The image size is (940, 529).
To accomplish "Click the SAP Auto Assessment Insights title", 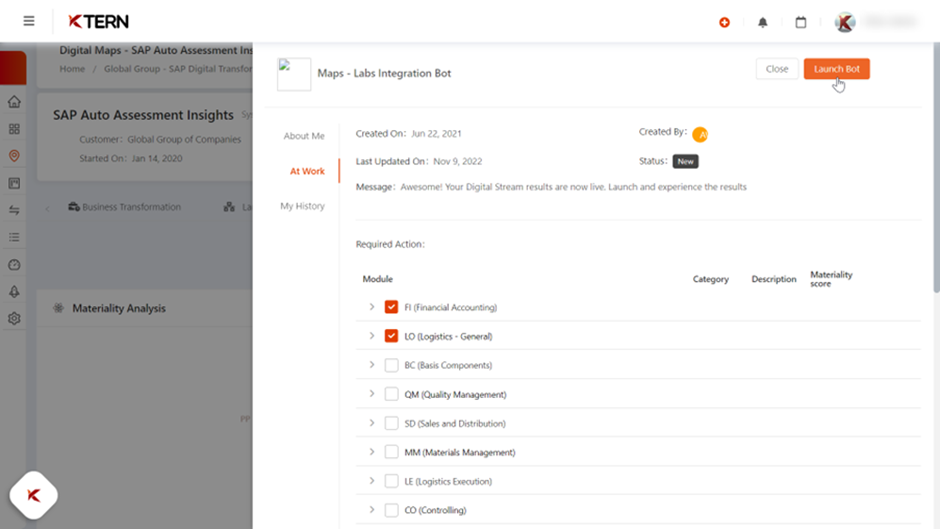I will [143, 115].
